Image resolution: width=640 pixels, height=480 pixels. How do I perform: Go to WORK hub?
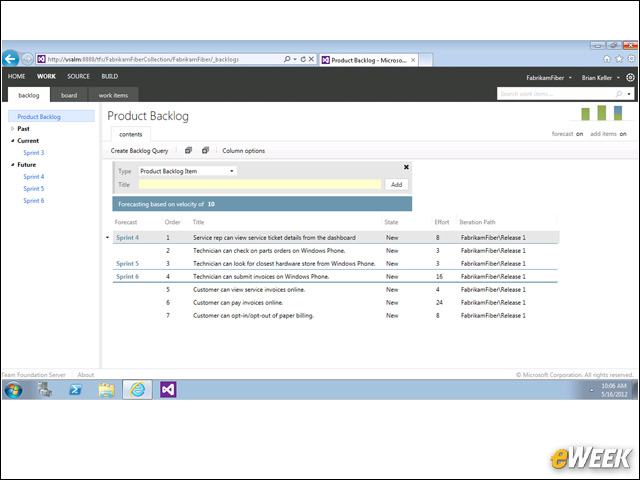(46, 76)
